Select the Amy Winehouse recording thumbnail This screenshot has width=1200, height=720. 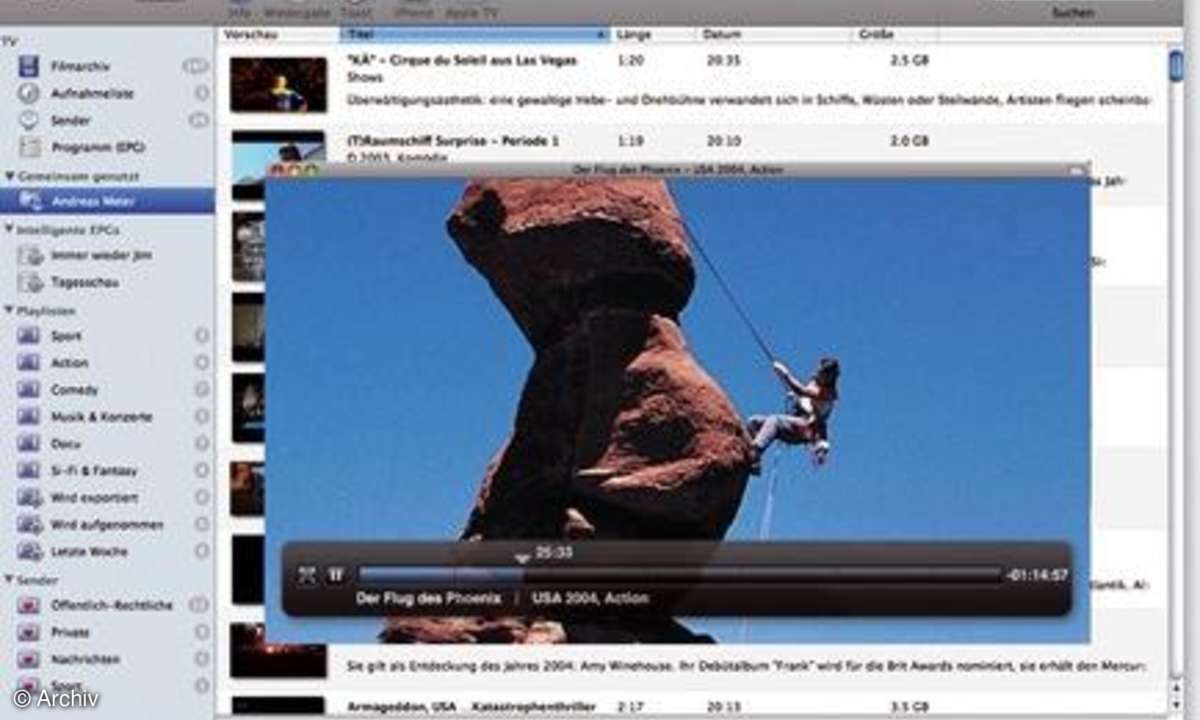[x=278, y=650]
